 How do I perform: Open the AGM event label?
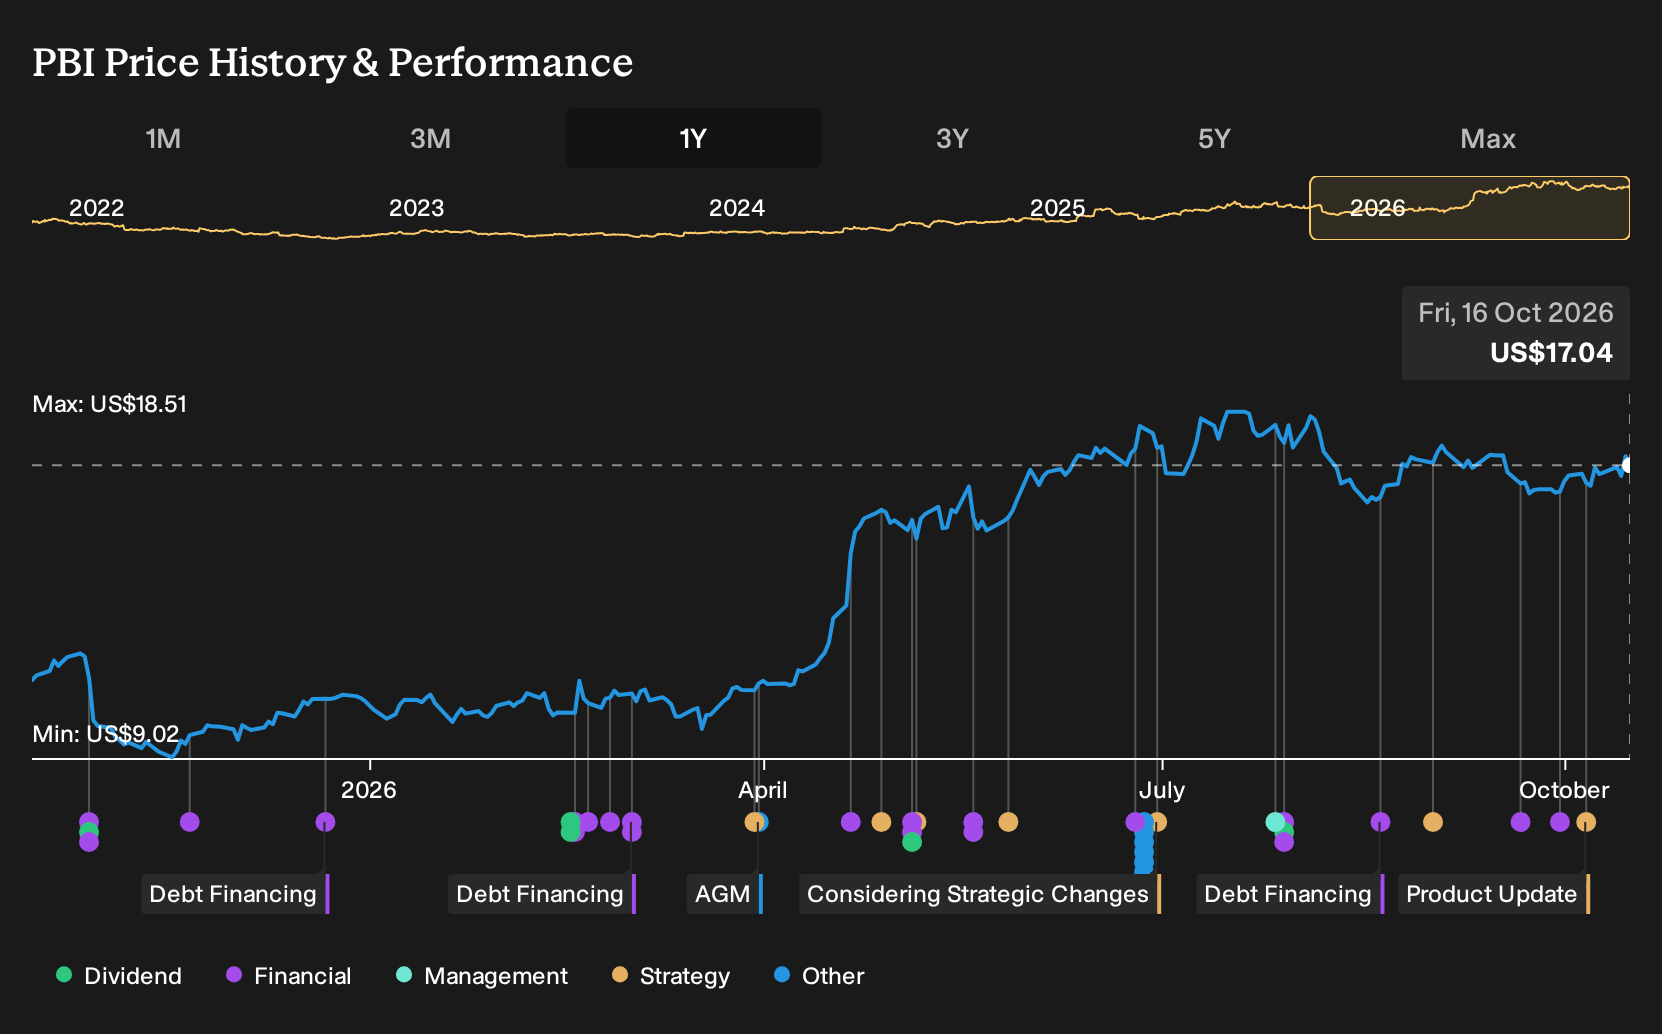pyautogui.click(x=725, y=894)
